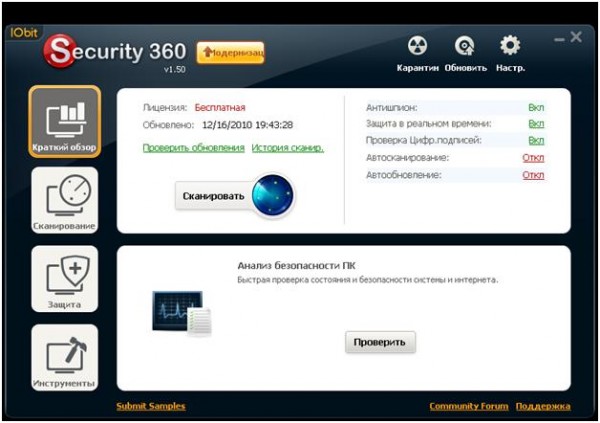Open the Защита protection section
The width and height of the screenshot is (600, 423).
(x=64, y=279)
